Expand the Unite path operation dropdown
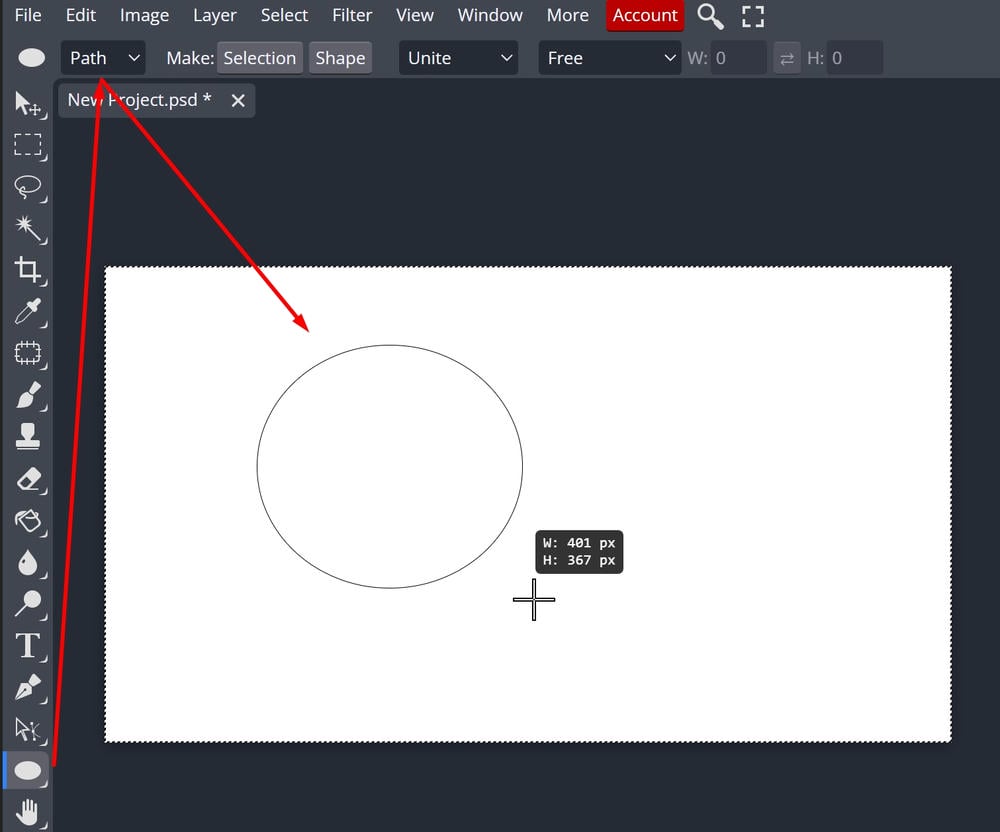The image size is (1000, 832). pos(459,58)
